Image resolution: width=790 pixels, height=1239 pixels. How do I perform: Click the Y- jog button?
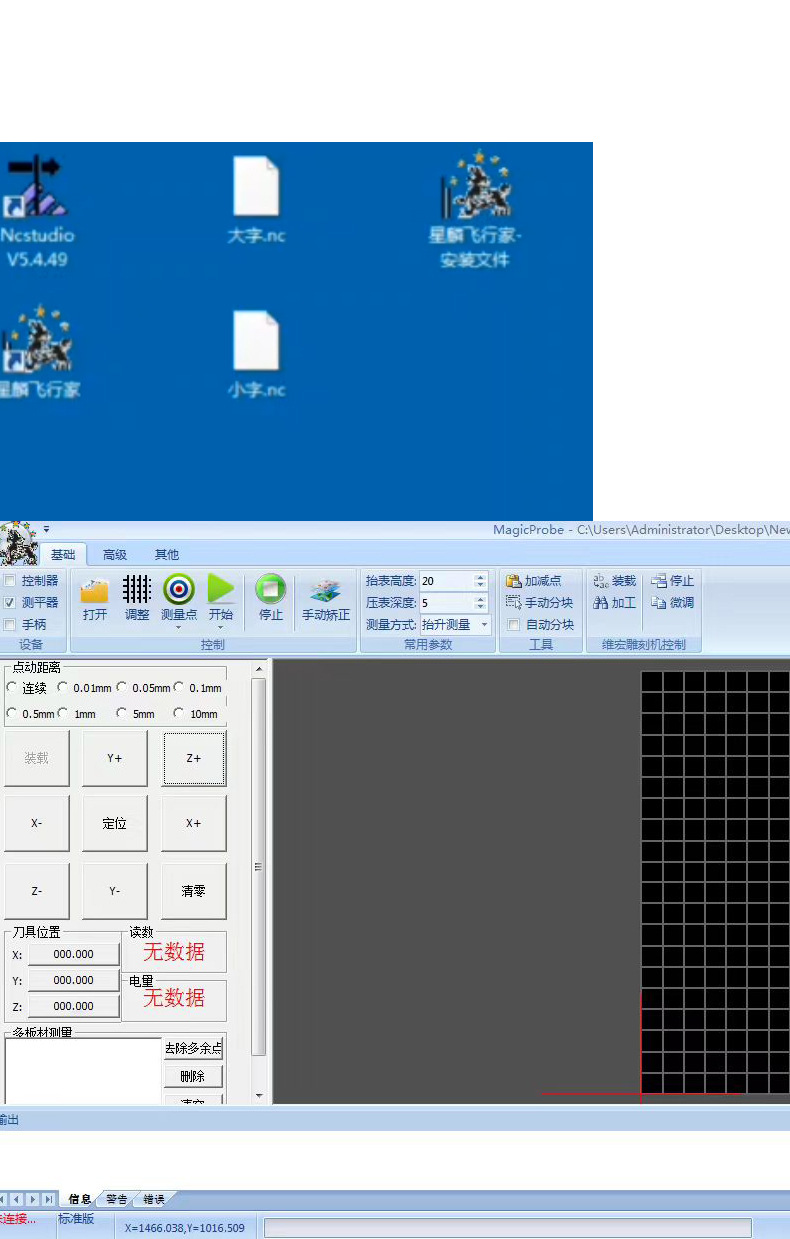pyautogui.click(x=115, y=891)
